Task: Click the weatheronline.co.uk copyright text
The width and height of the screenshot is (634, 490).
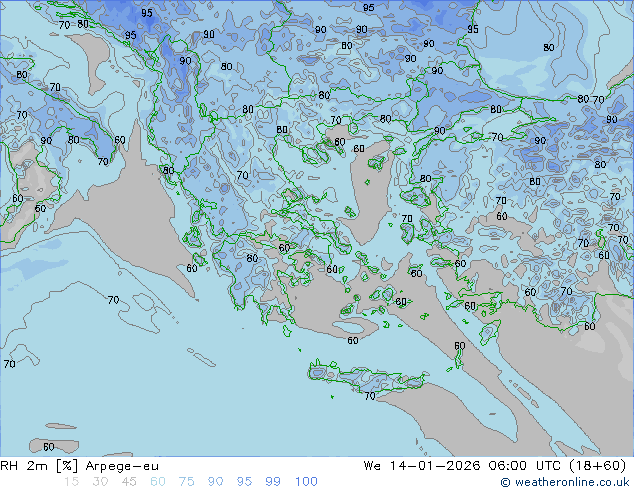Action: tap(565, 482)
